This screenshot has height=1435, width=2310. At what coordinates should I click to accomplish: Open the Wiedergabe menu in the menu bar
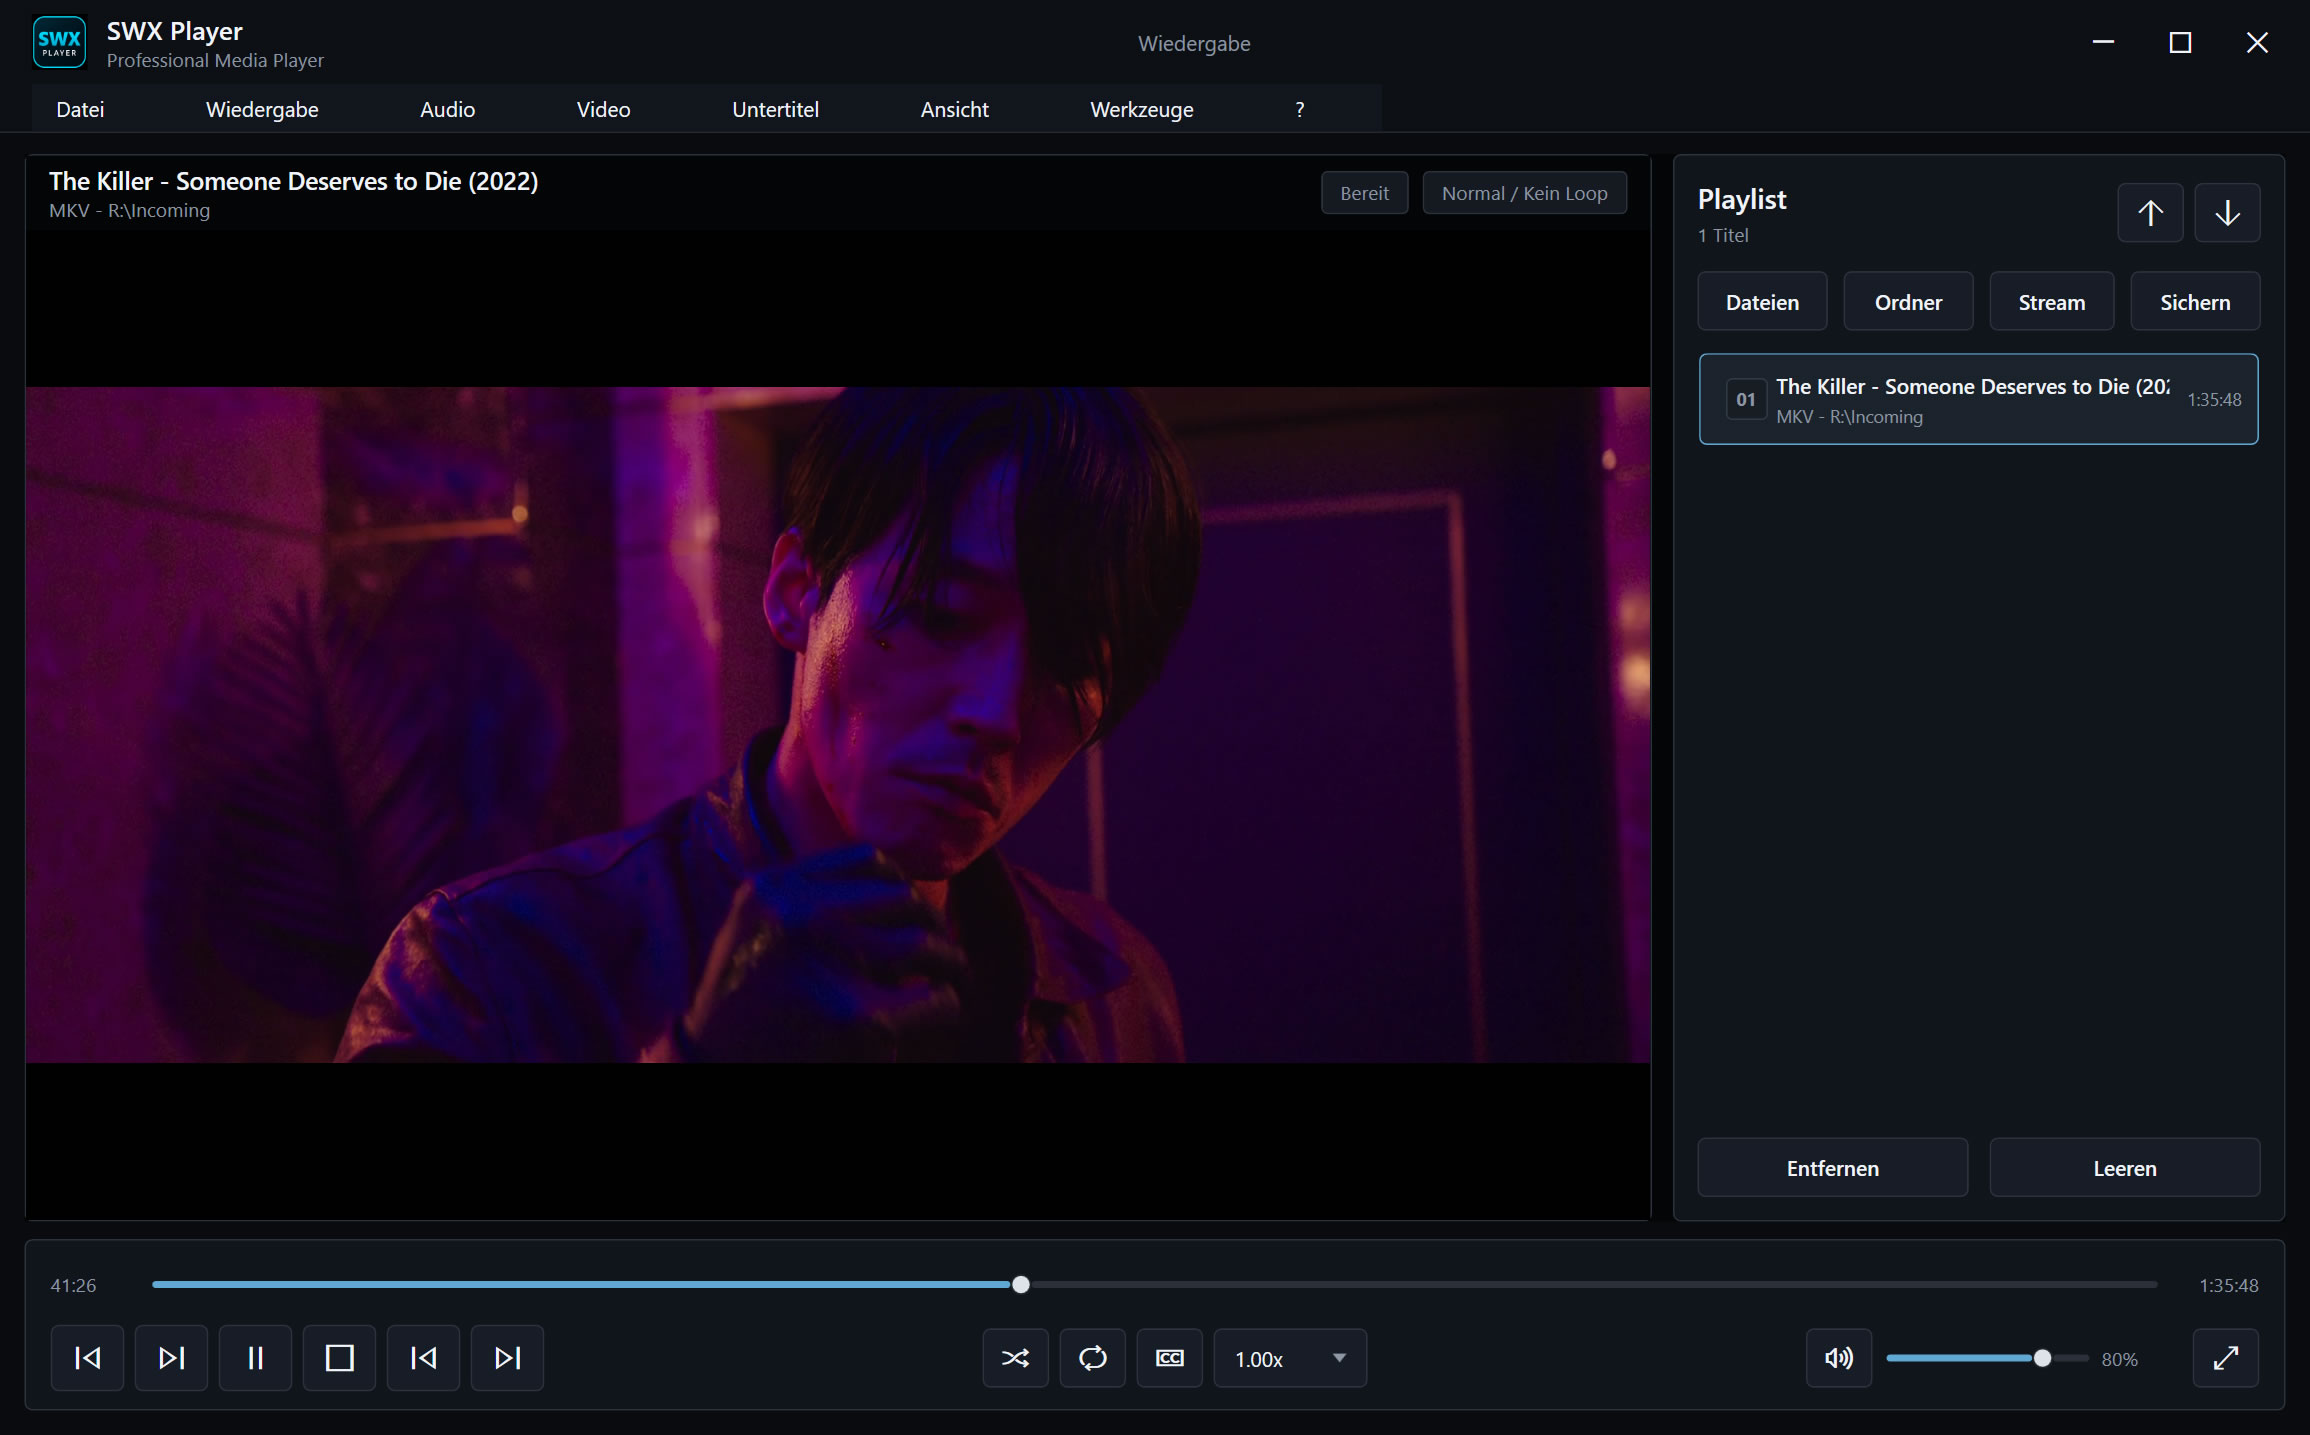(262, 109)
